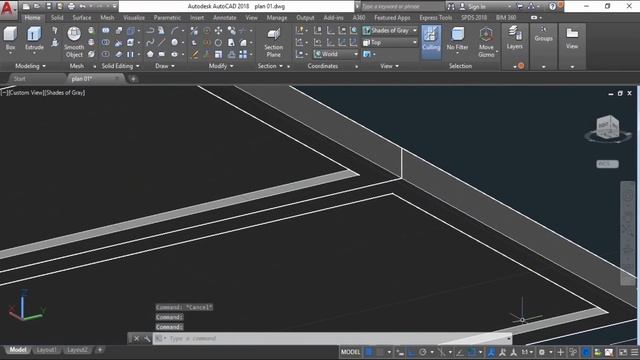
Task: Click the ViewCube in the viewport
Action: click(x=607, y=128)
